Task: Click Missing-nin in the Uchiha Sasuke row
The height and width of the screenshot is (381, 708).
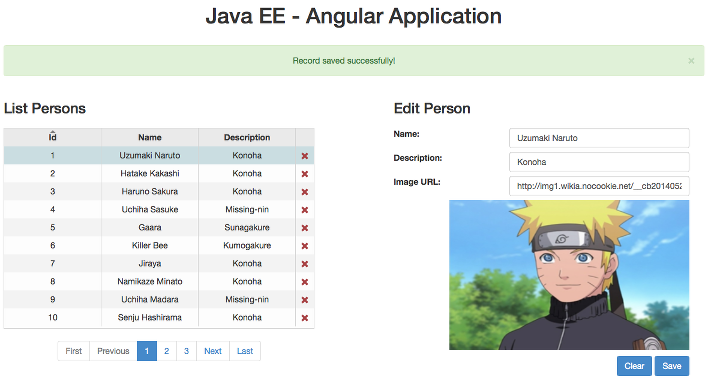Action: [247, 209]
